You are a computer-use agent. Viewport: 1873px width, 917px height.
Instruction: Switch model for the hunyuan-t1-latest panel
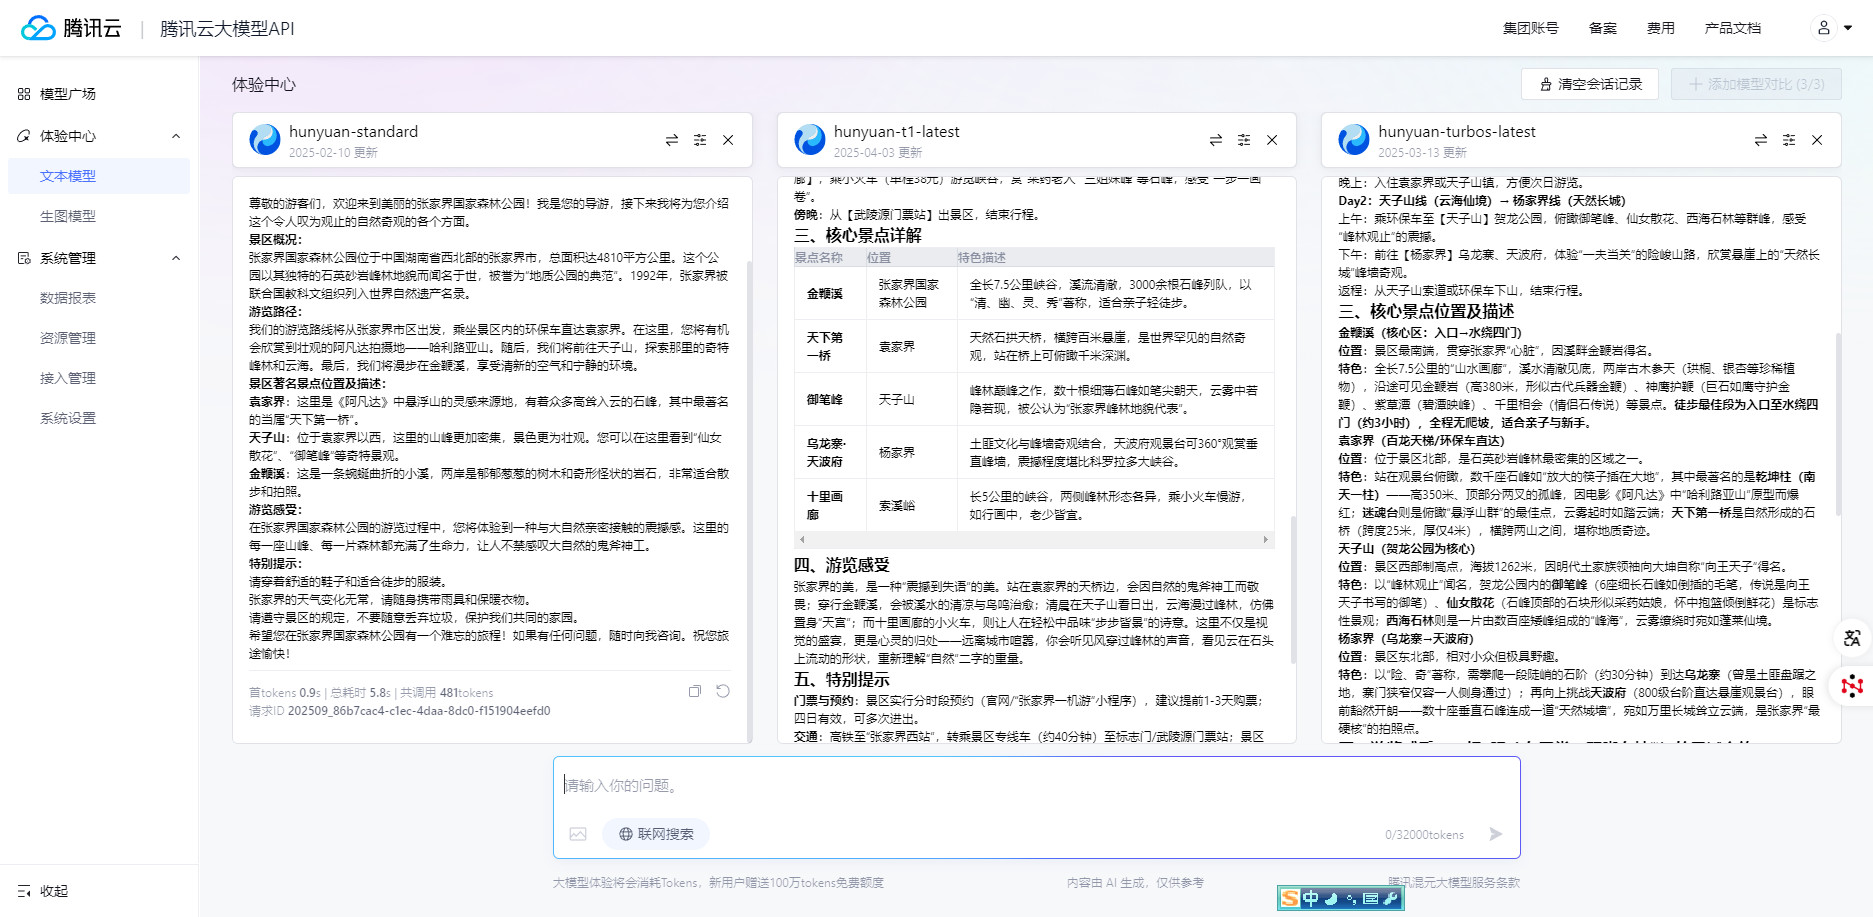[1216, 140]
